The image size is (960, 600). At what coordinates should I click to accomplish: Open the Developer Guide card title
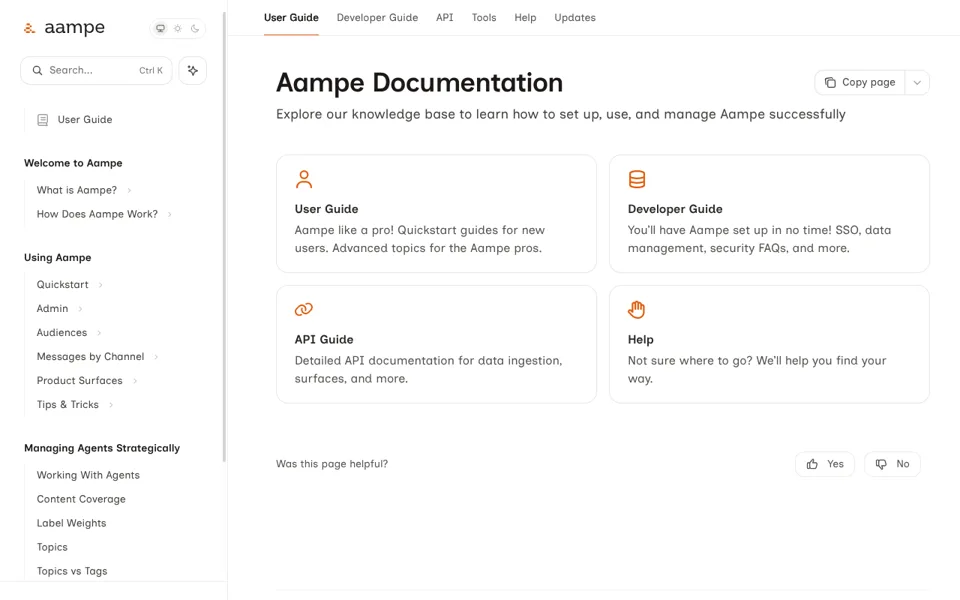pos(675,209)
